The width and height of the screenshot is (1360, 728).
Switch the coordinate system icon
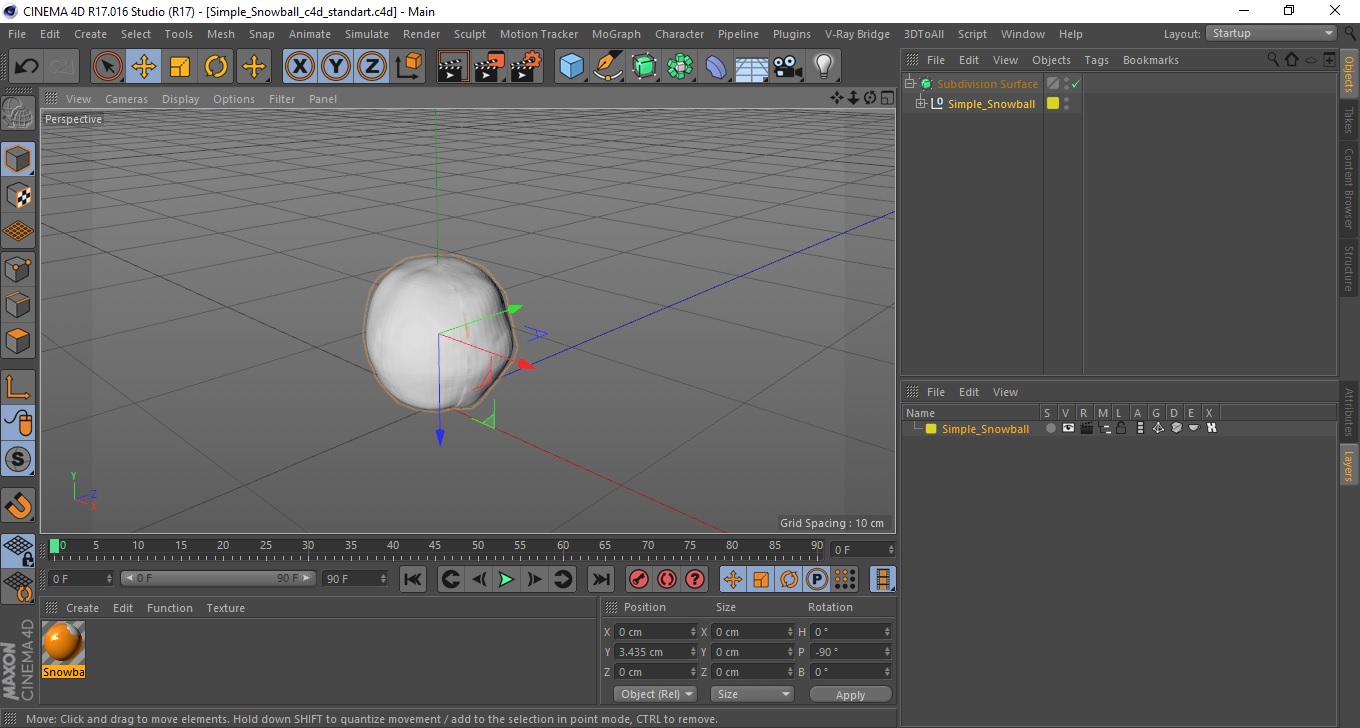point(409,67)
